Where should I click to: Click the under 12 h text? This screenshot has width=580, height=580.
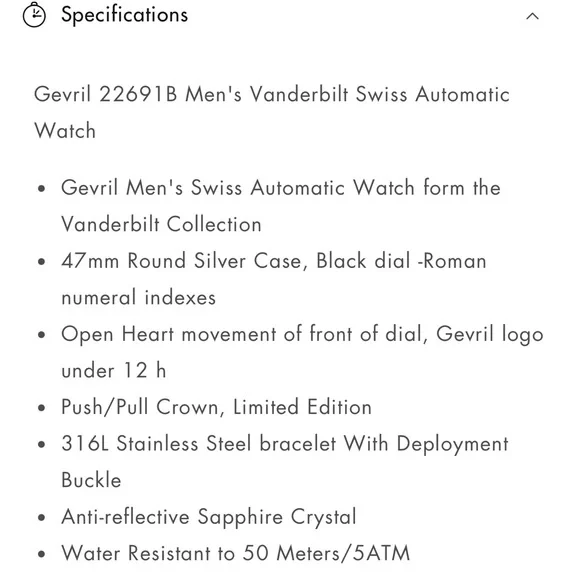pyautogui.click(x=114, y=370)
